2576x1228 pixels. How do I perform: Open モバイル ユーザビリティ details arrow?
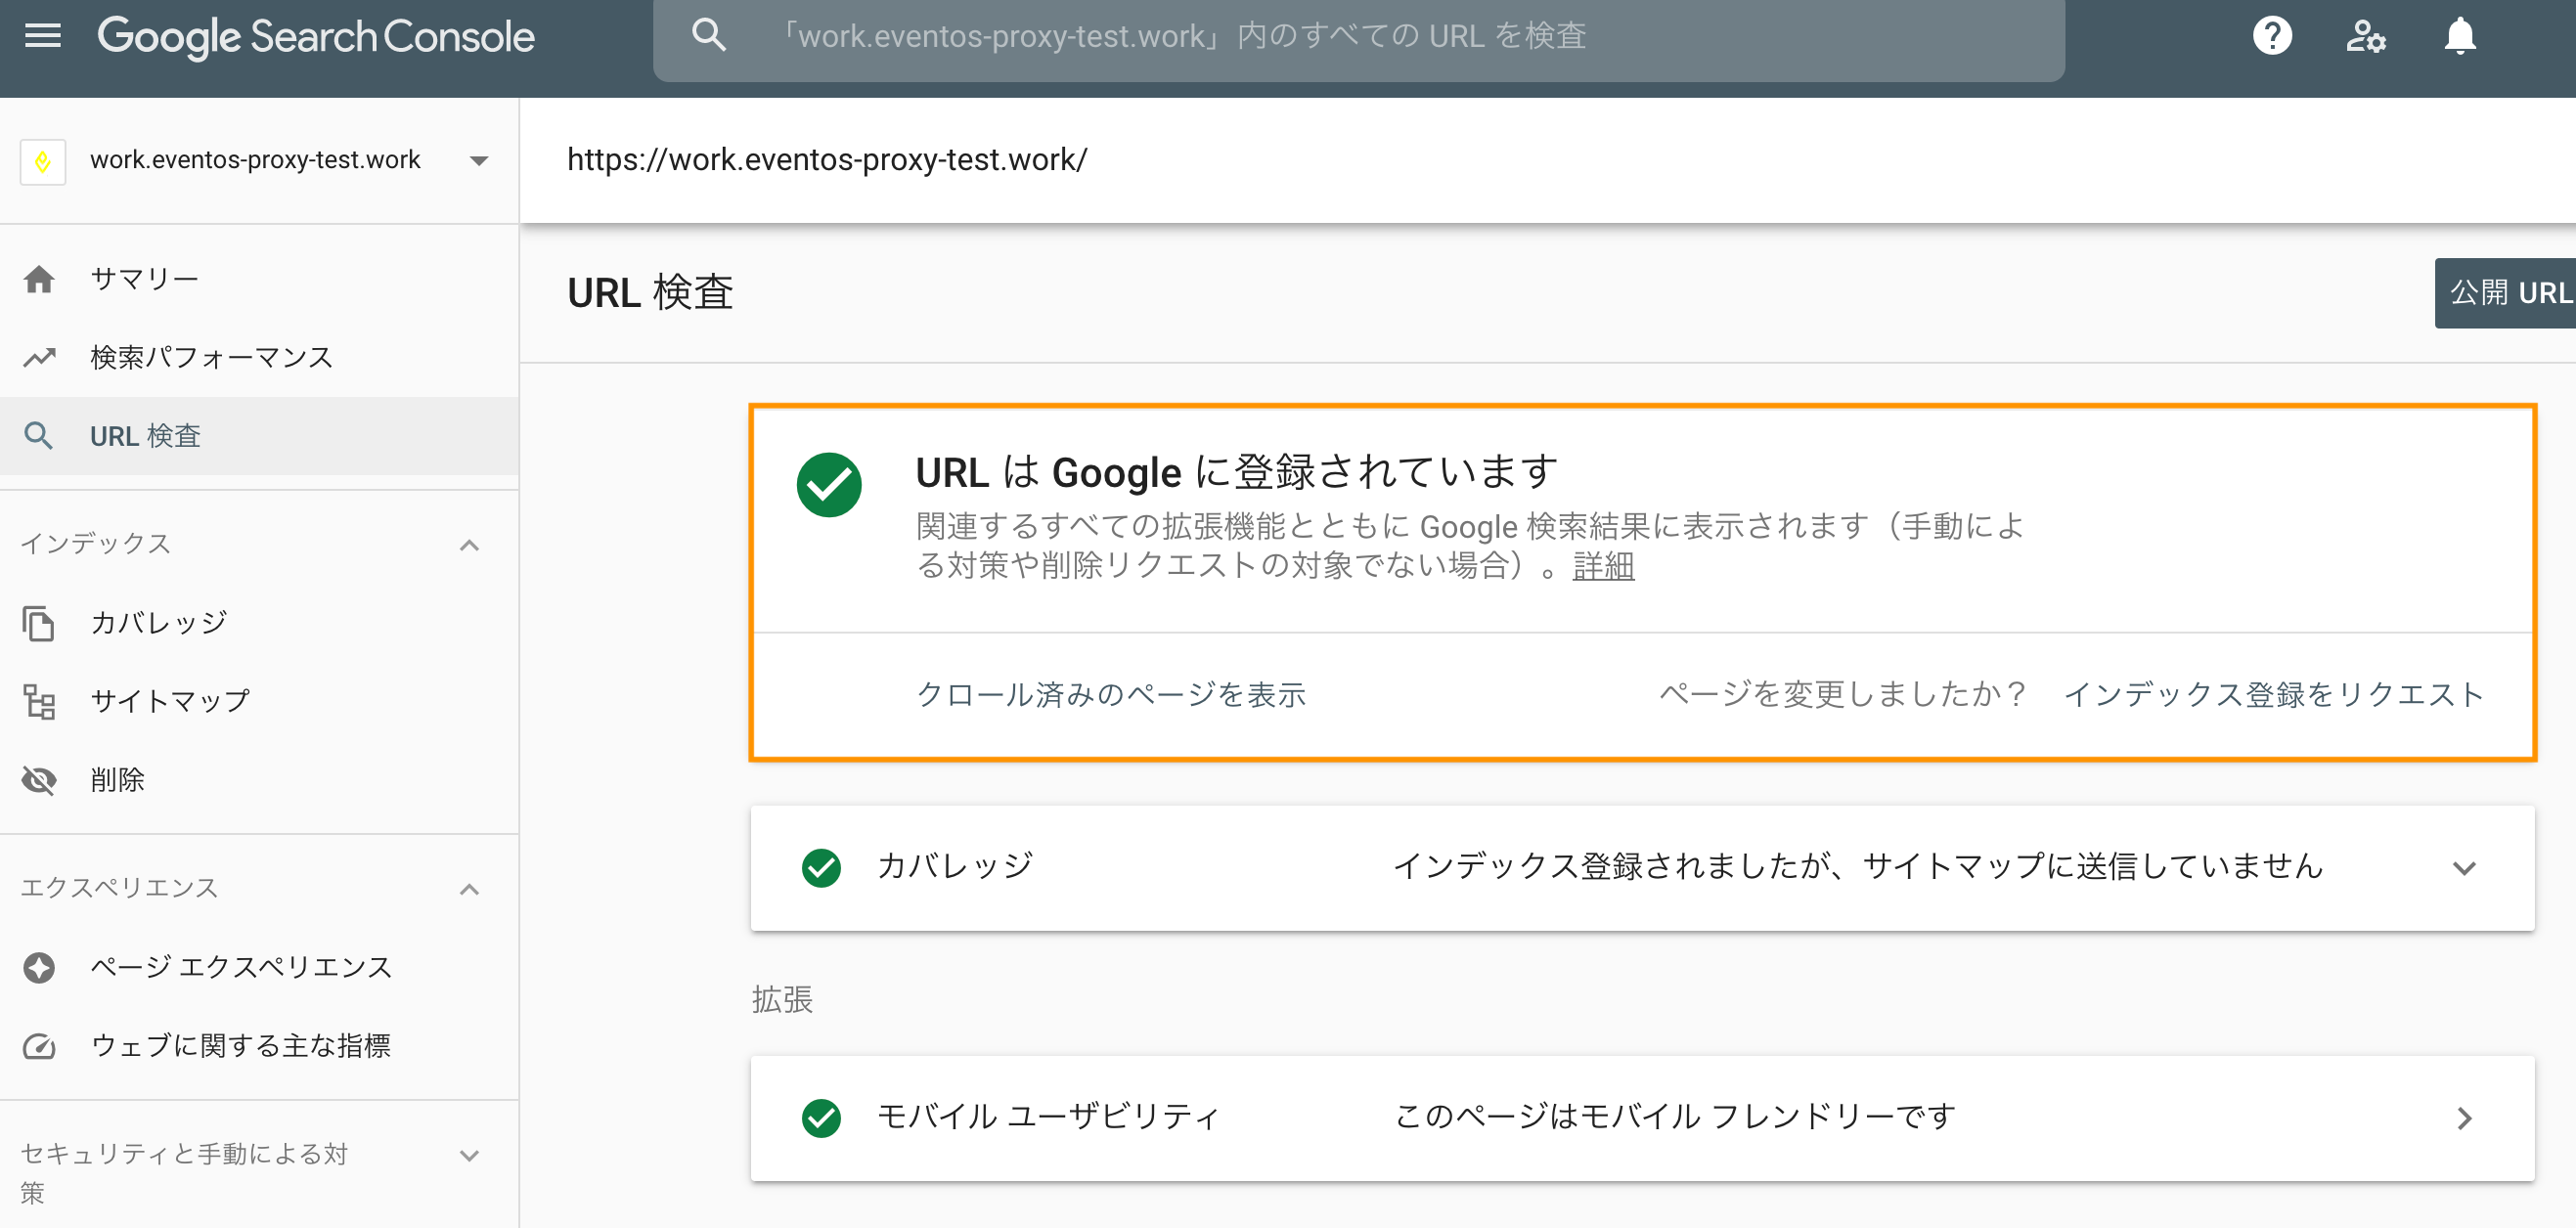click(x=2464, y=1118)
